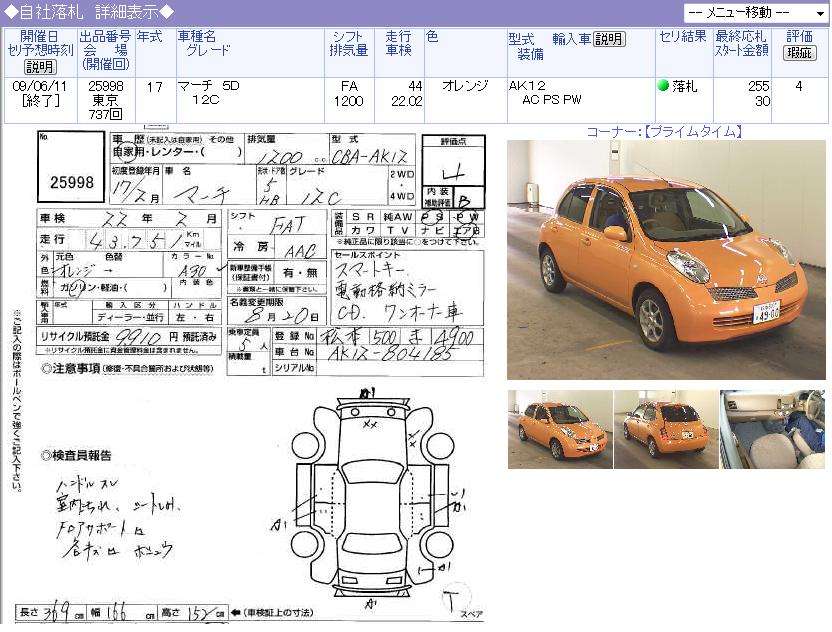
Task: Click the year value 17
Action: 155,87
